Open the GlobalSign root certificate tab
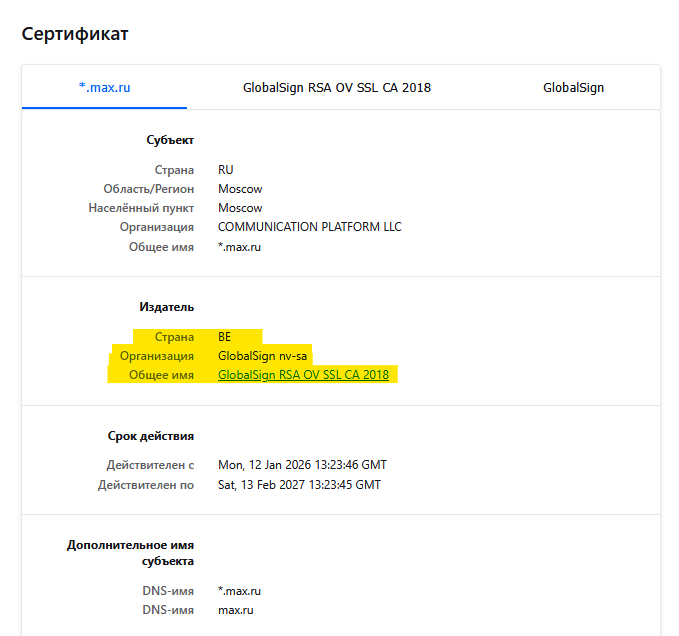 click(573, 87)
